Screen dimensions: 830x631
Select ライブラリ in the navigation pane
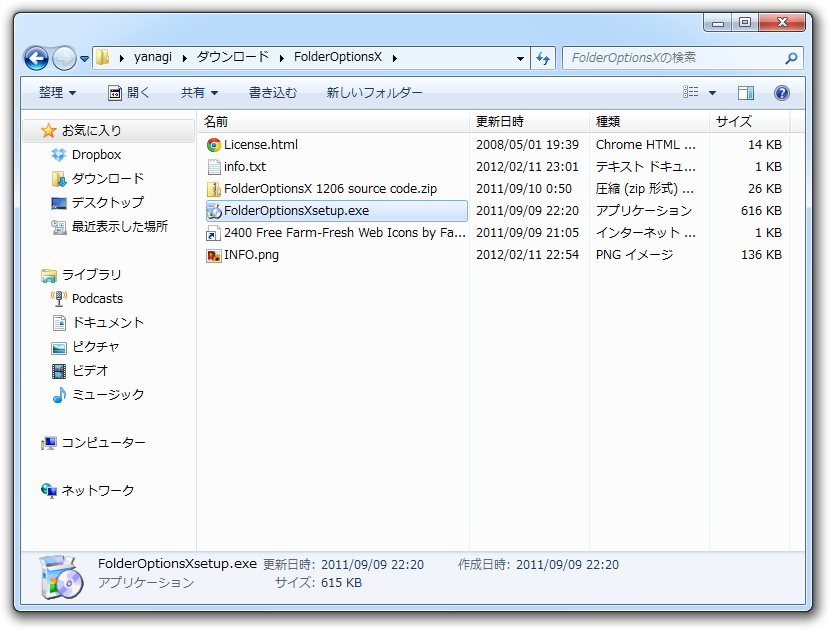[92, 275]
